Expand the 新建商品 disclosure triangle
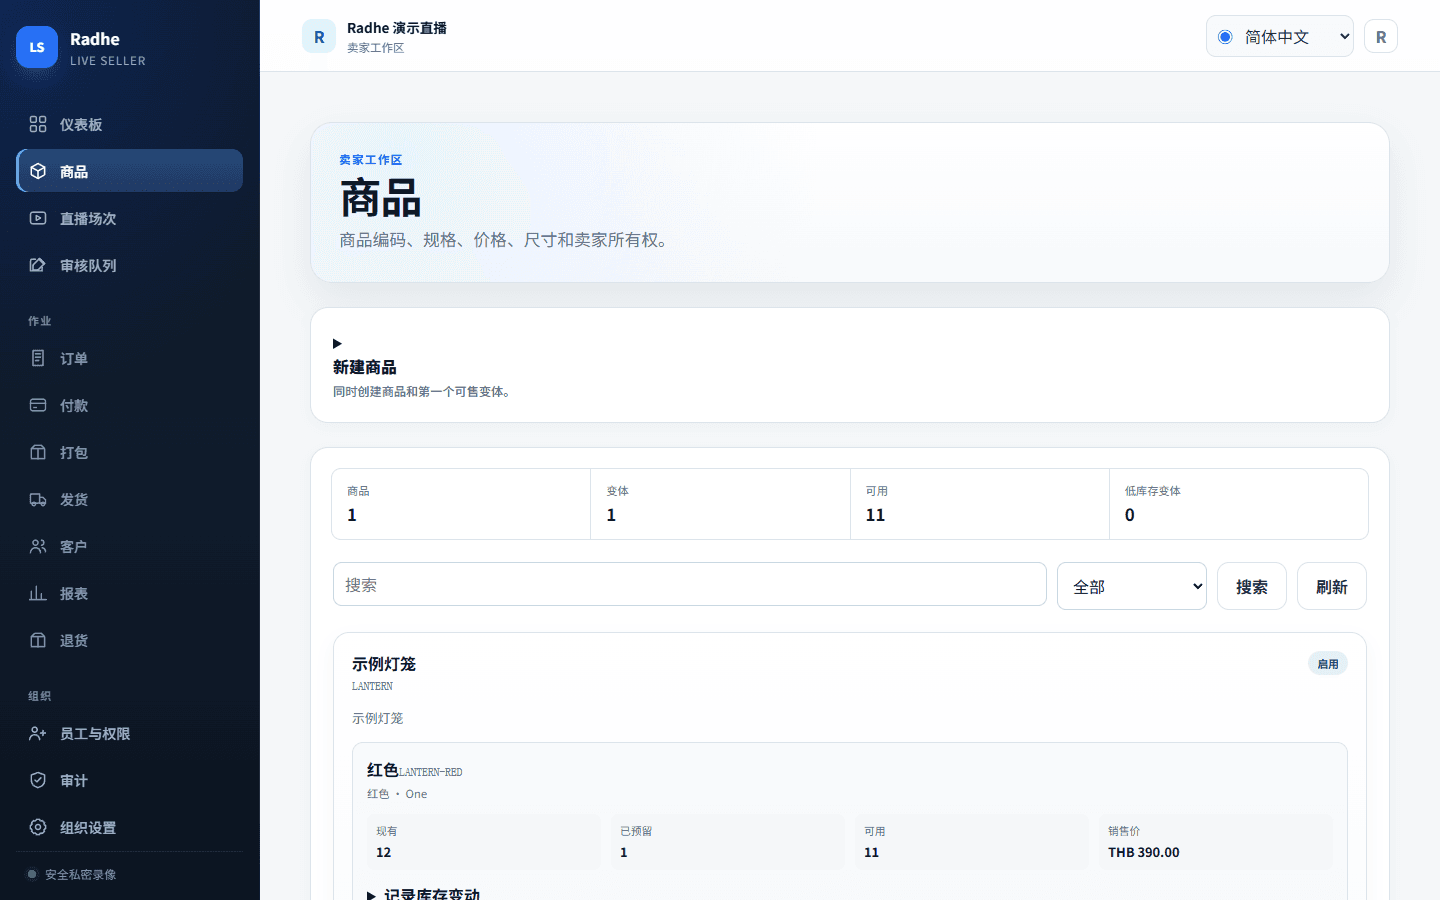The width and height of the screenshot is (1440, 900). pos(337,344)
